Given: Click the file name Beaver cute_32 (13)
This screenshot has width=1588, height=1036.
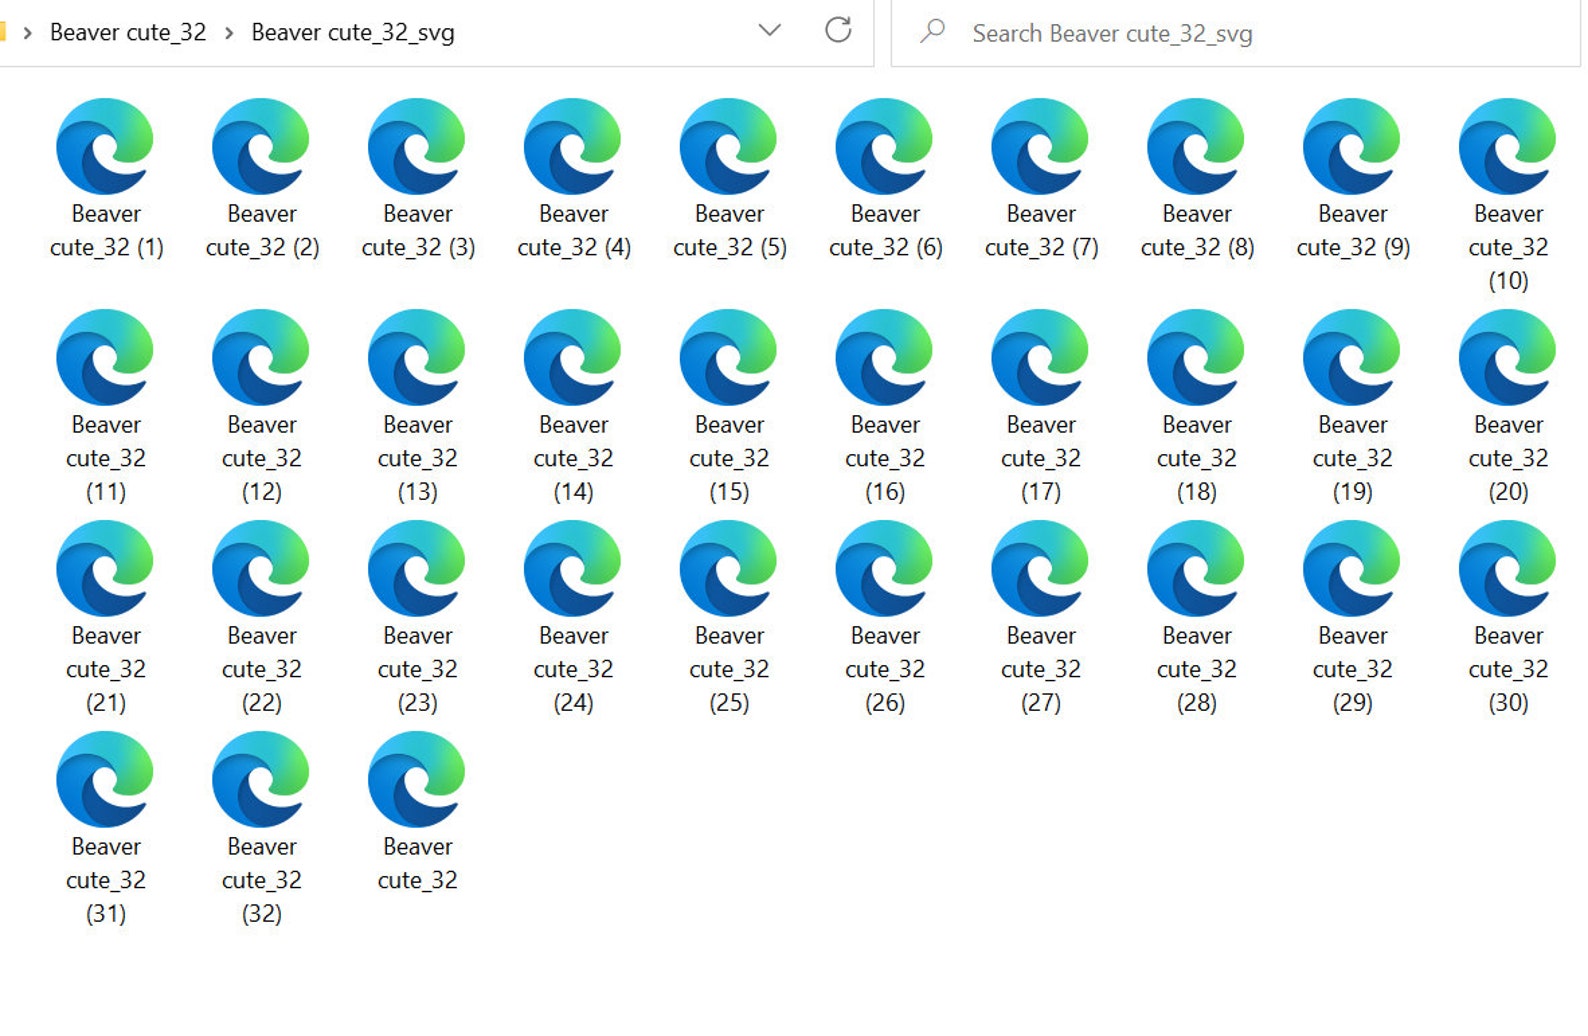Looking at the screenshot, I should coord(418,458).
